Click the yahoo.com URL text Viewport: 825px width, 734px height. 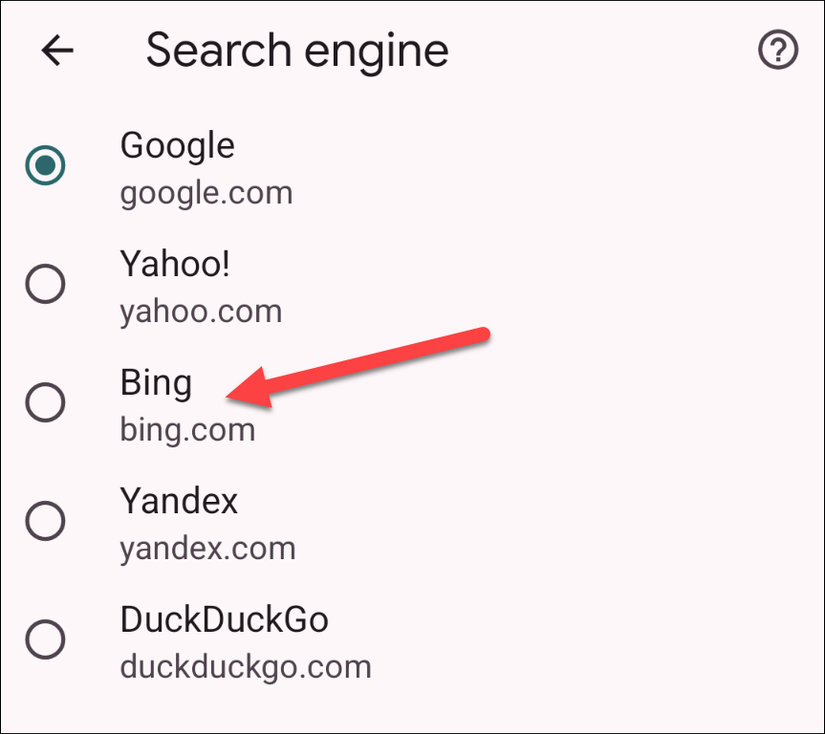click(x=201, y=311)
